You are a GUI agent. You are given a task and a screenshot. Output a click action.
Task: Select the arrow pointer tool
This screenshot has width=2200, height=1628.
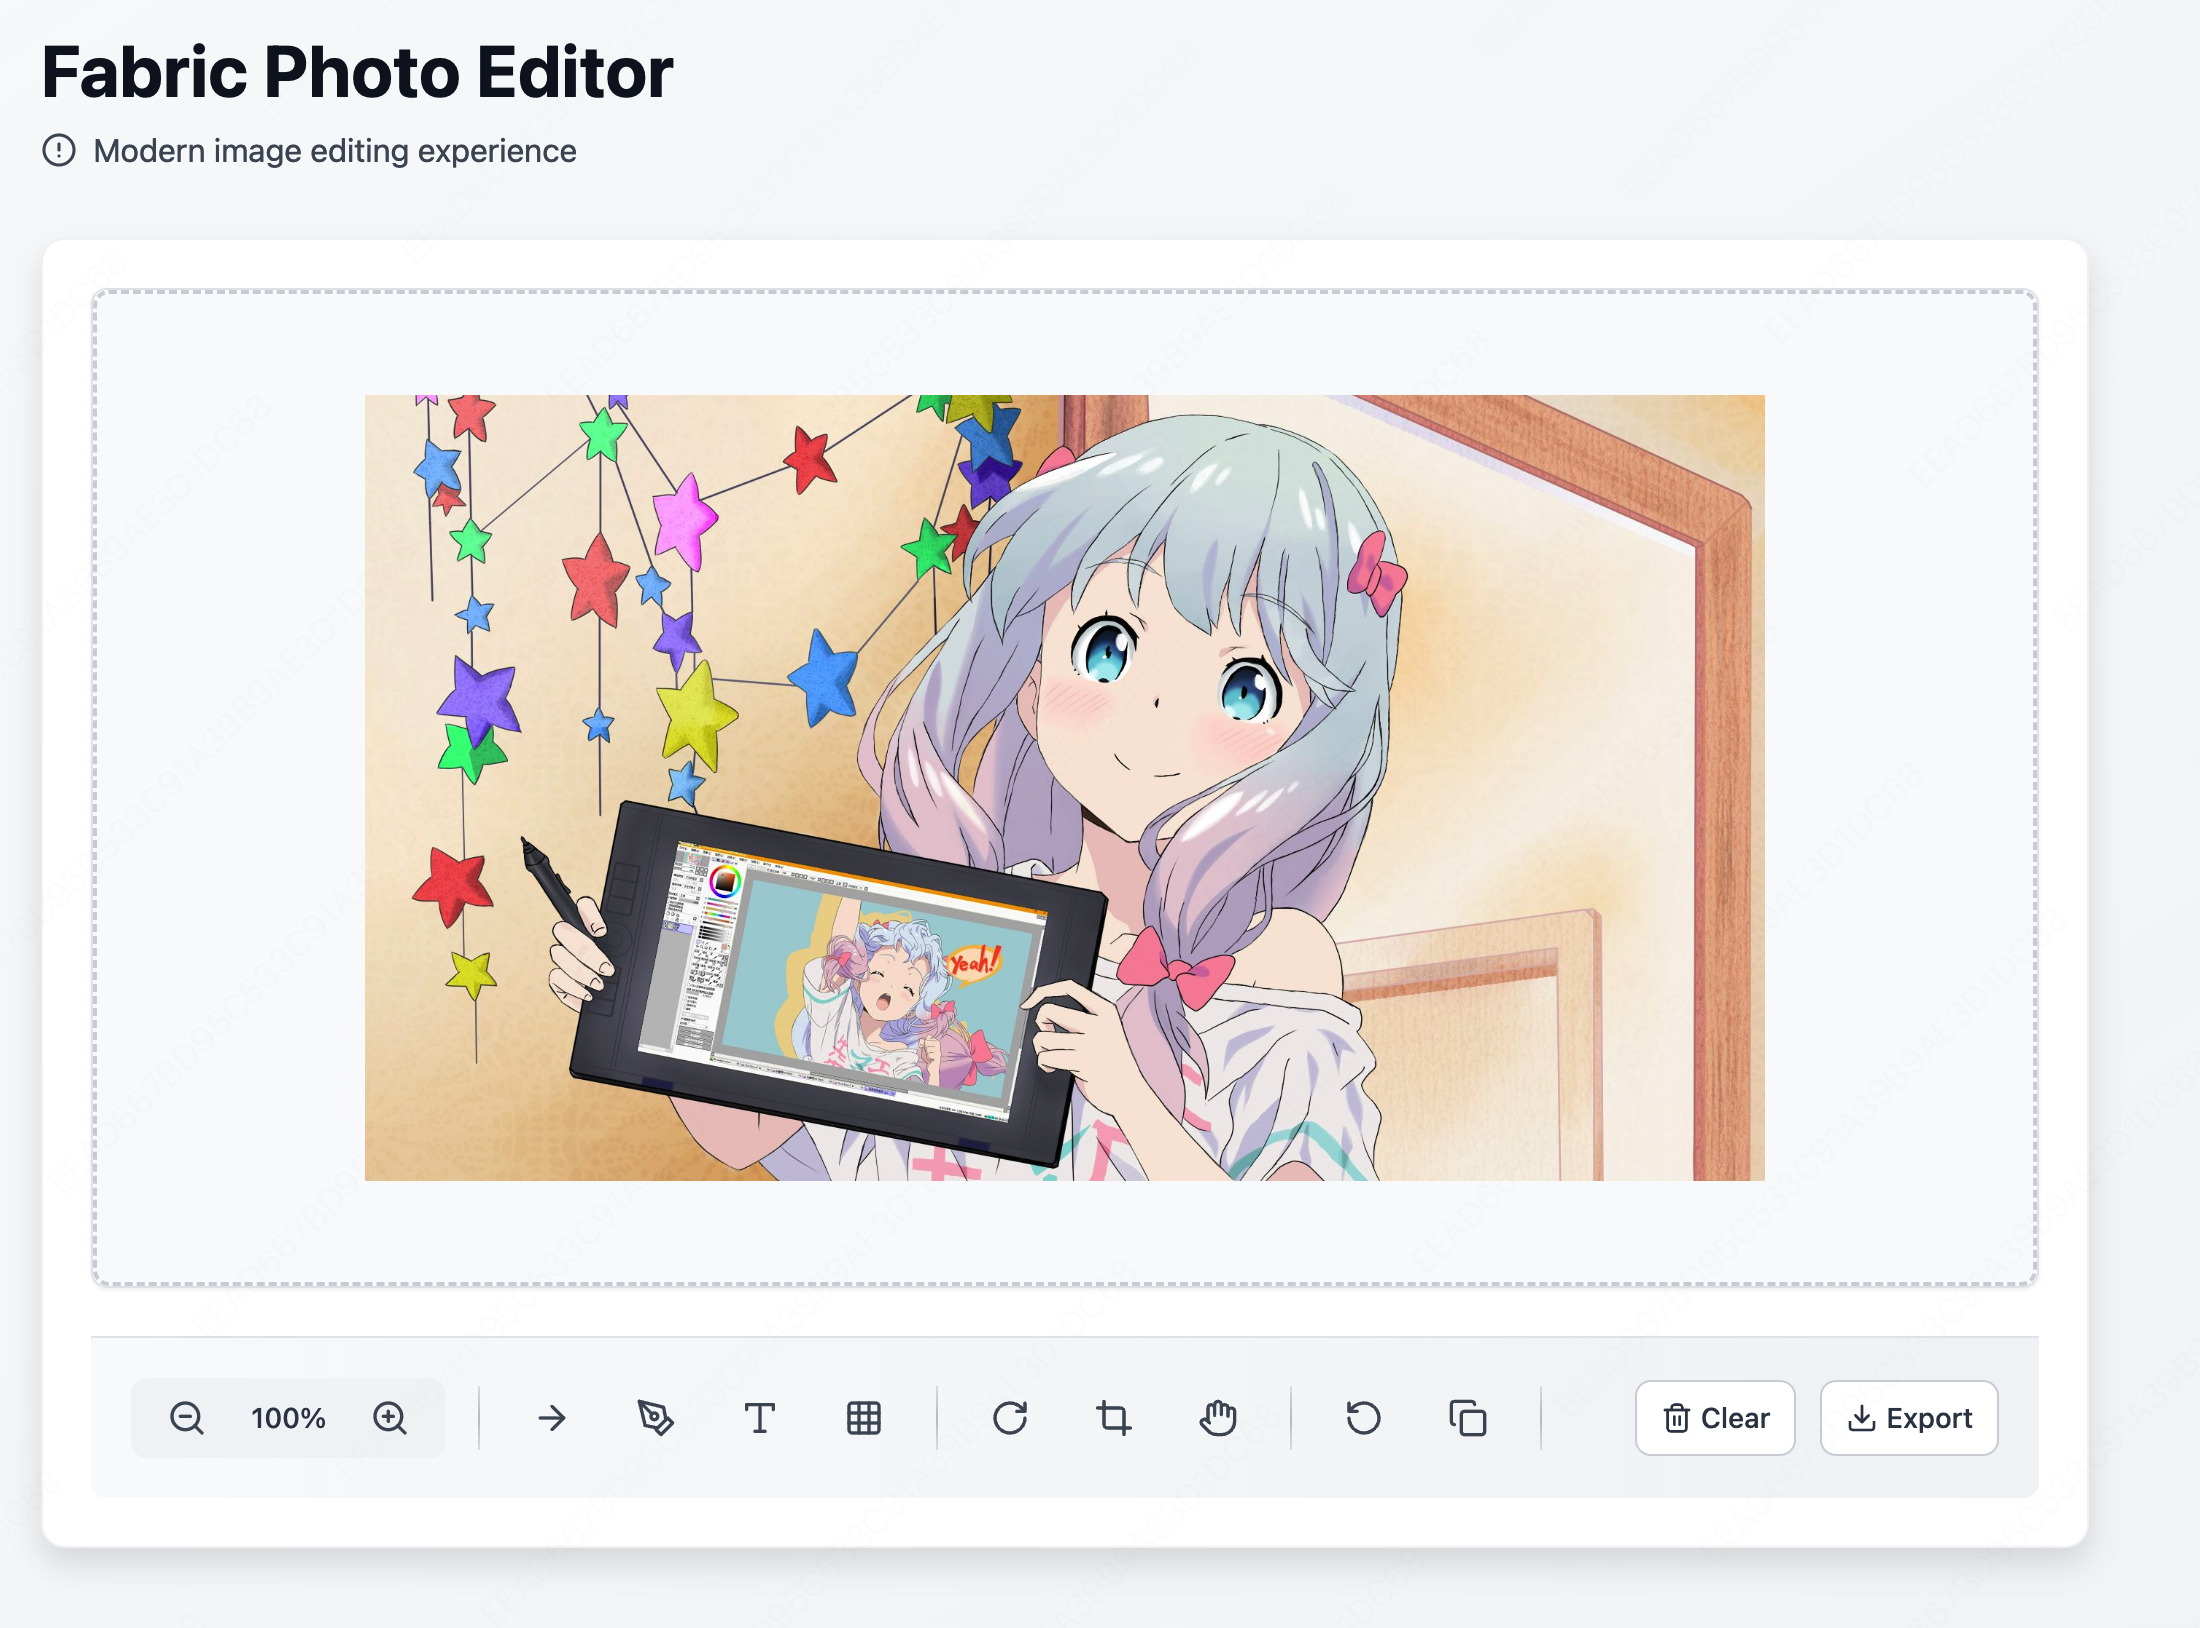click(x=552, y=1418)
